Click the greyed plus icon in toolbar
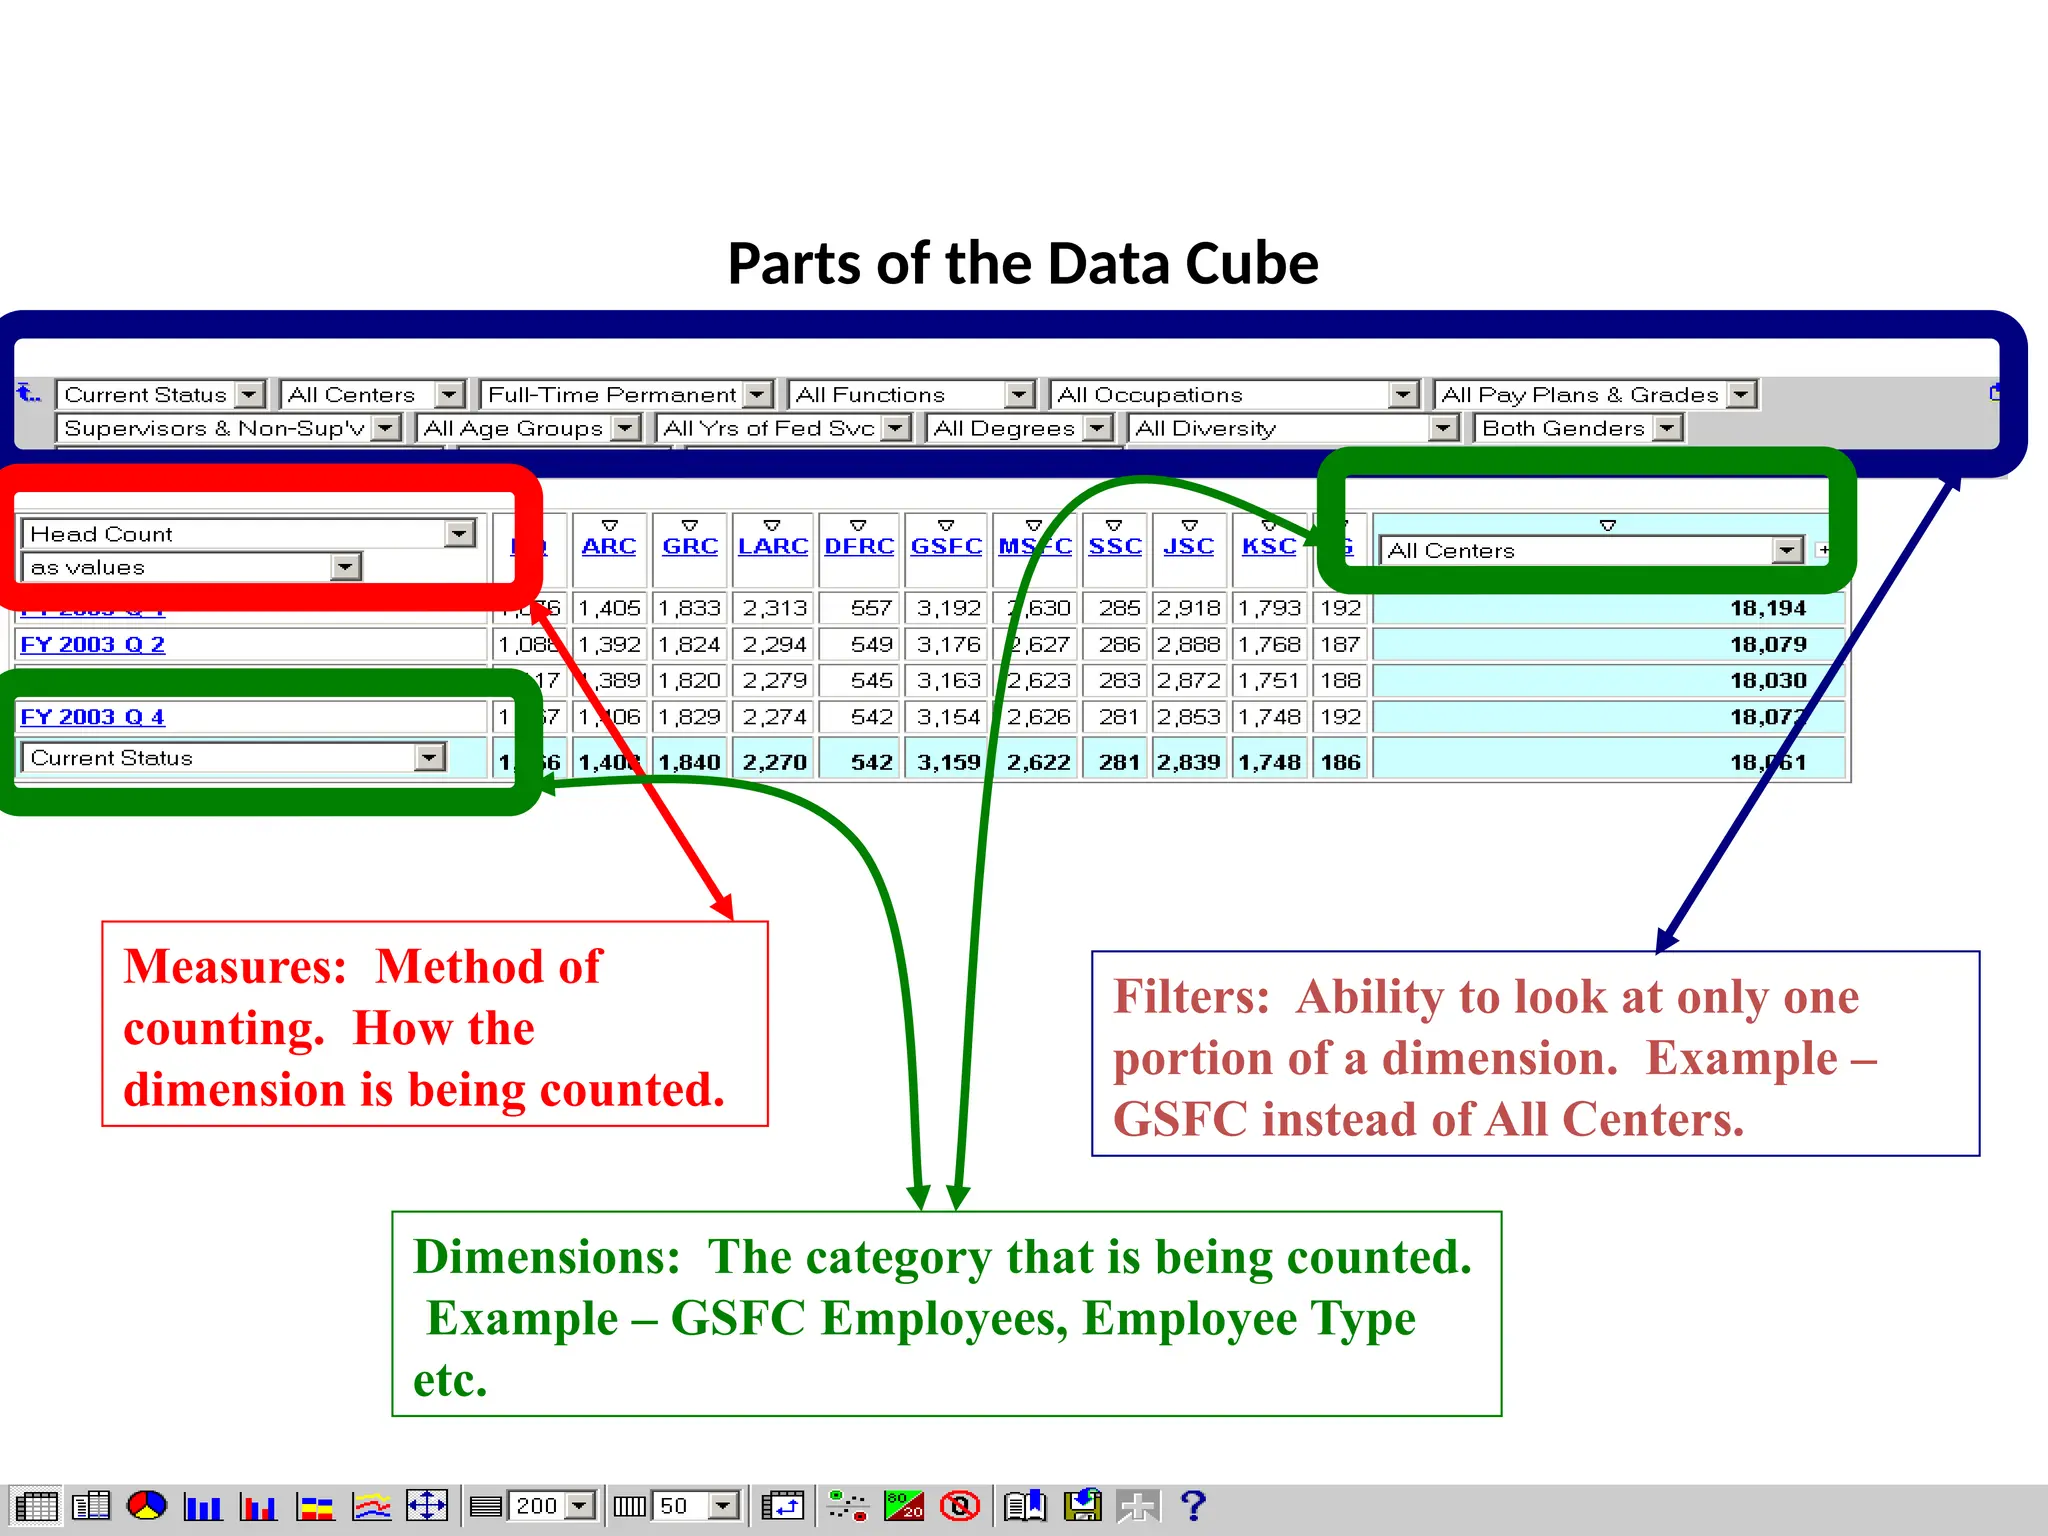This screenshot has height=1536, width=2048. point(1138,1506)
